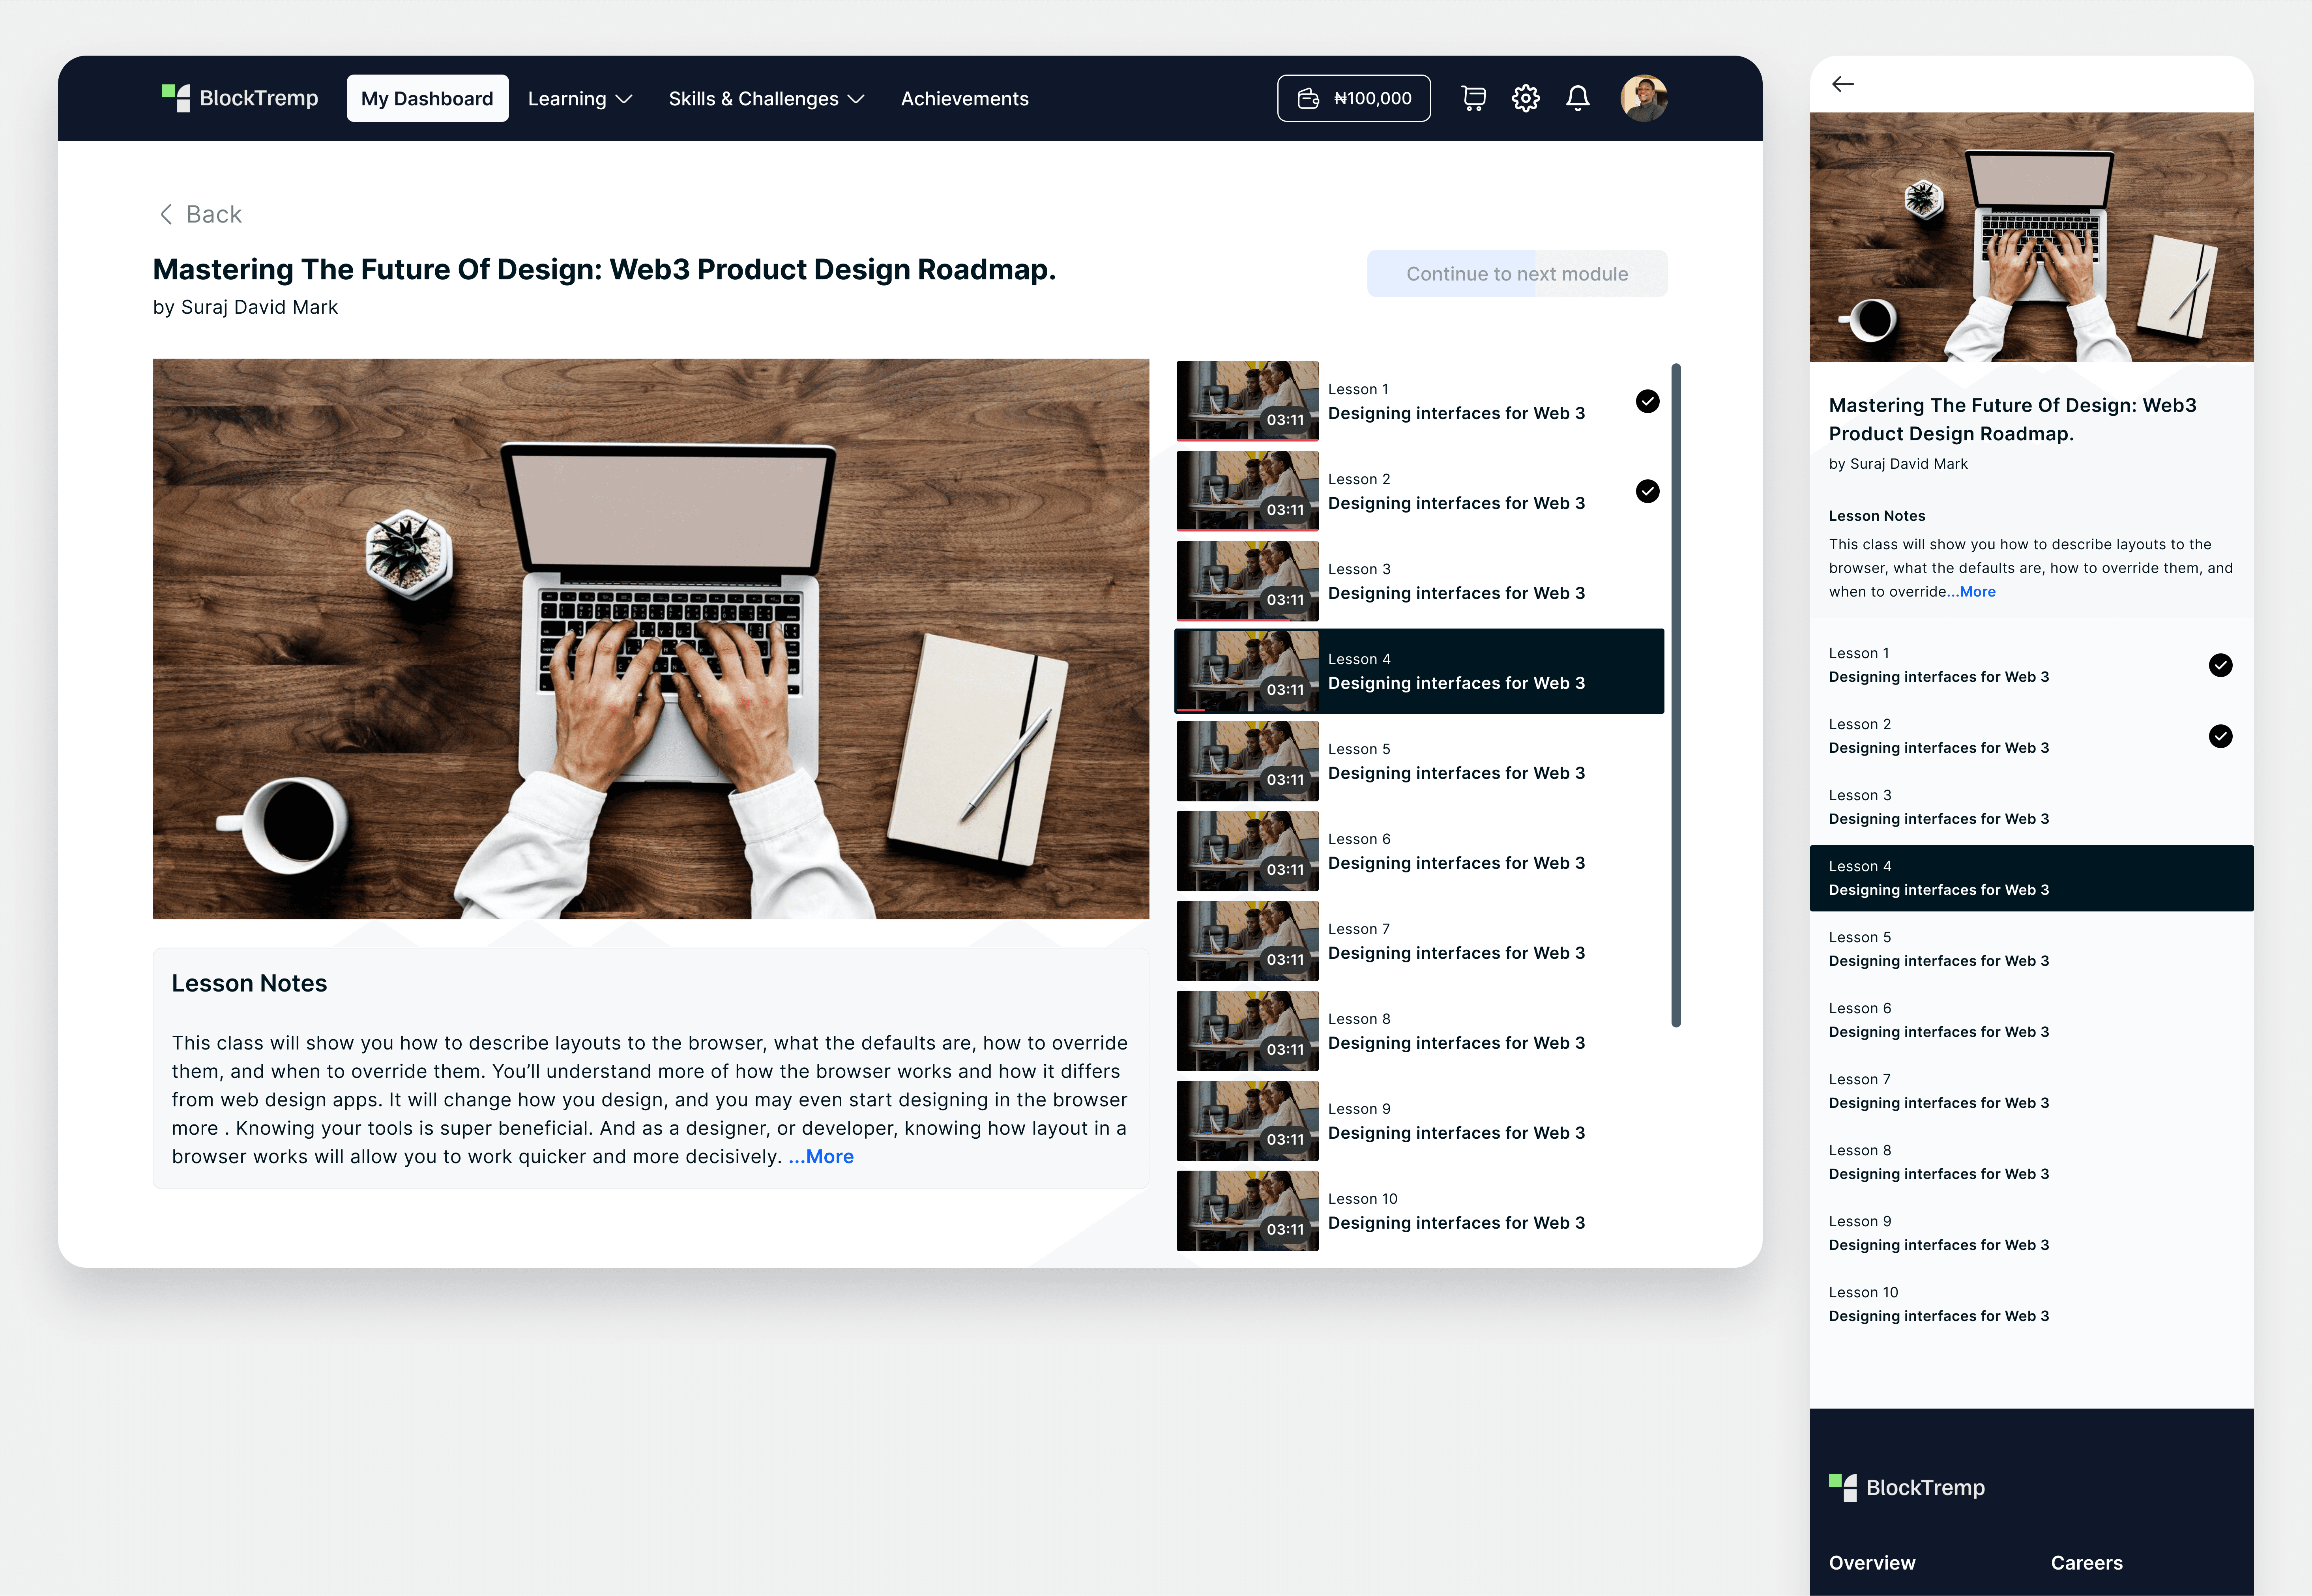Open settings with the gear icon

tap(1525, 98)
